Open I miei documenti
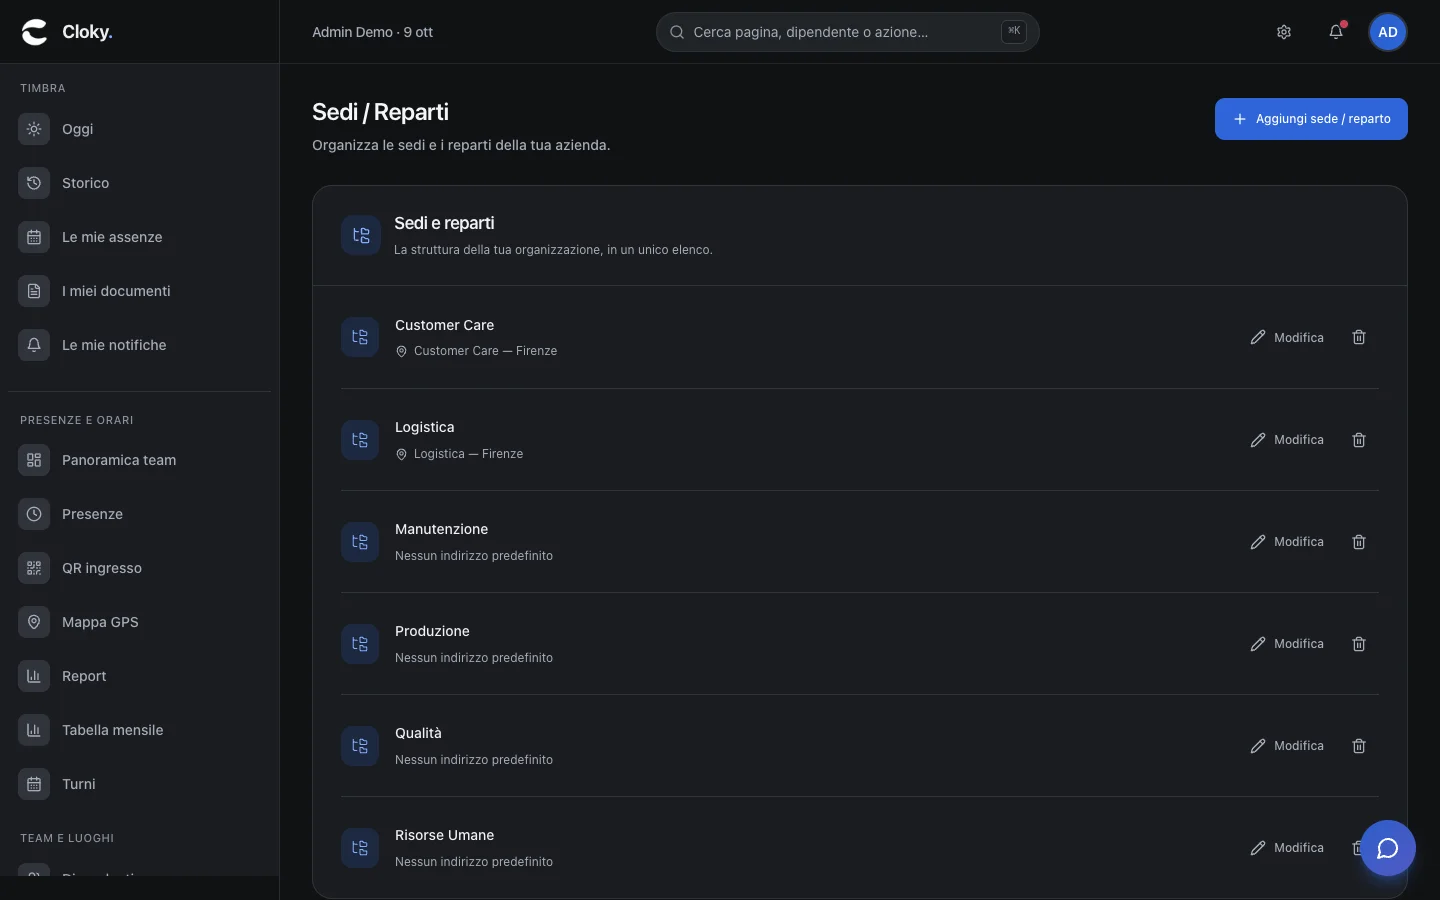Viewport: 1440px width, 900px height. [139, 291]
